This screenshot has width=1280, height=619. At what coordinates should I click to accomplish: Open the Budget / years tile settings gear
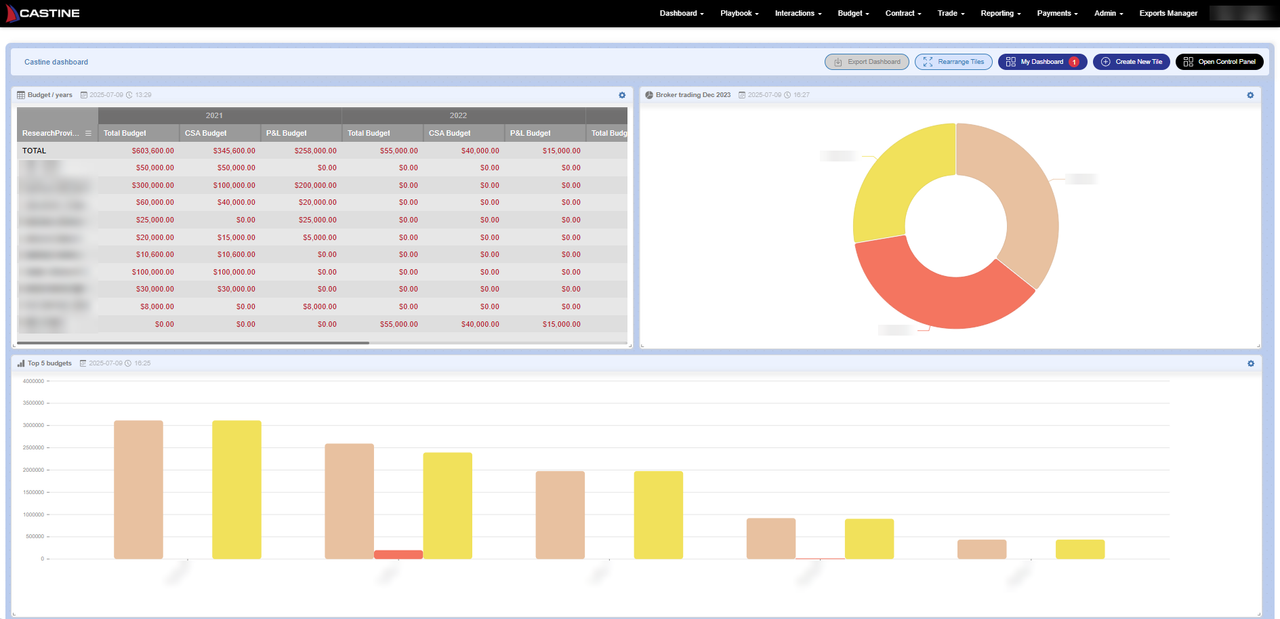(x=622, y=95)
